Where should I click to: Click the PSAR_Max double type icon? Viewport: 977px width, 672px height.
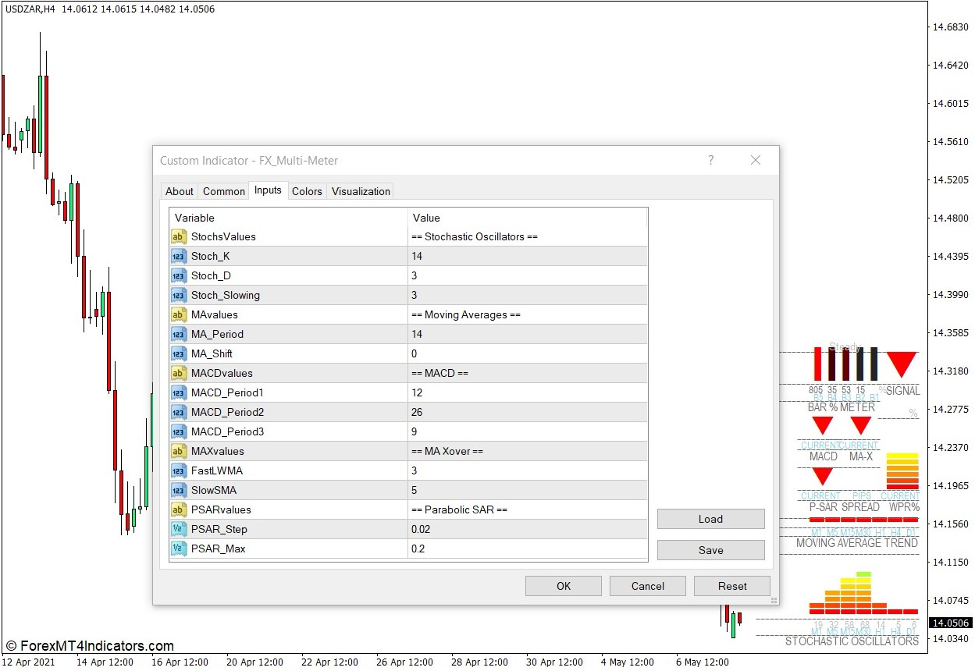point(179,548)
